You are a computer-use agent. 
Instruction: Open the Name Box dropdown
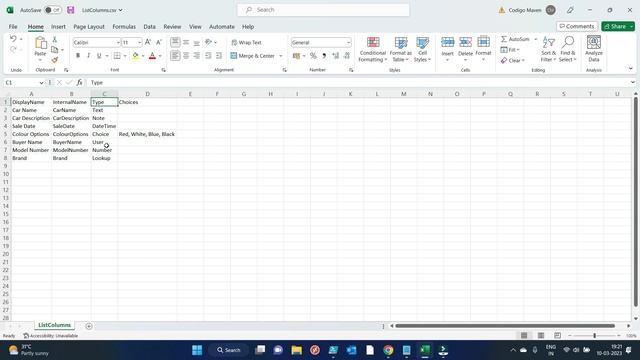(x=41, y=83)
